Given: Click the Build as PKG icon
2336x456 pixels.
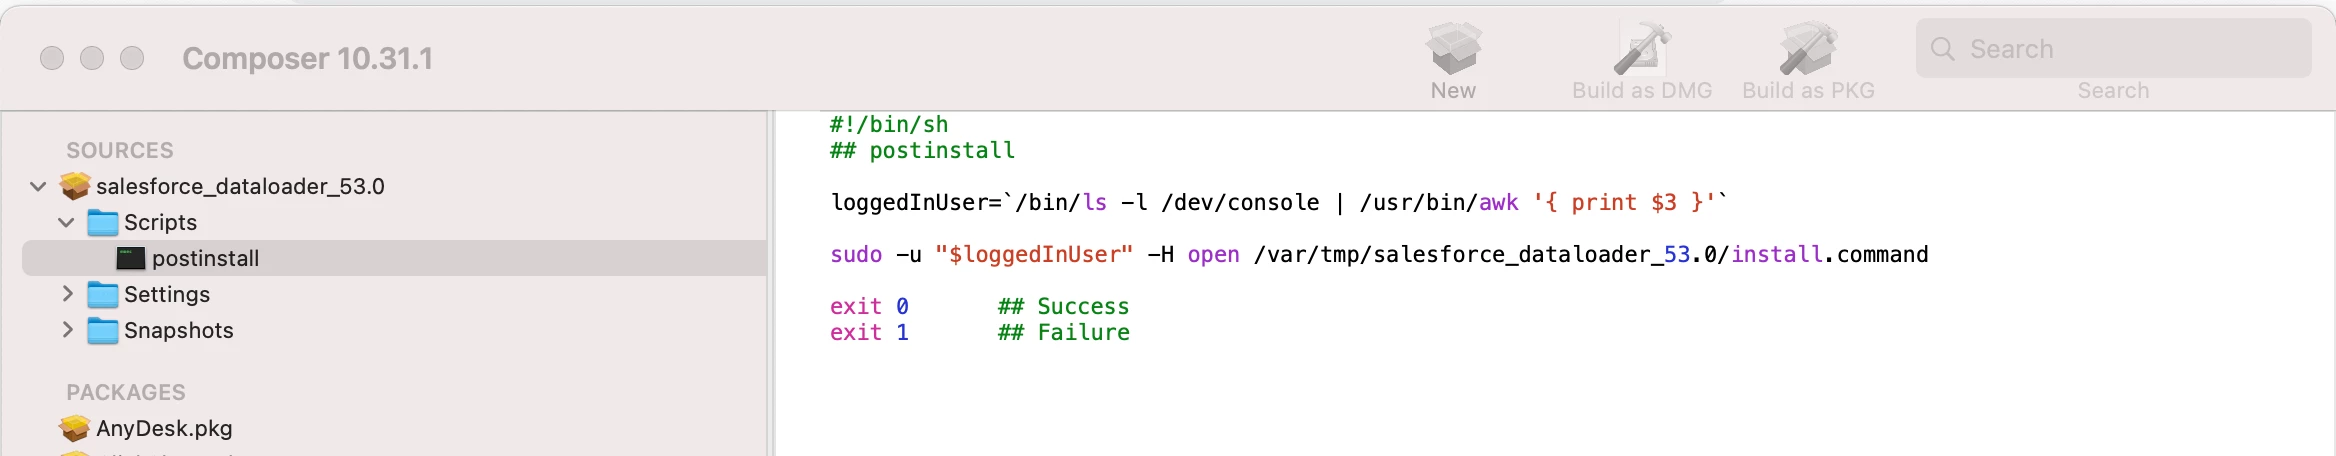Looking at the screenshot, I should [x=1808, y=48].
